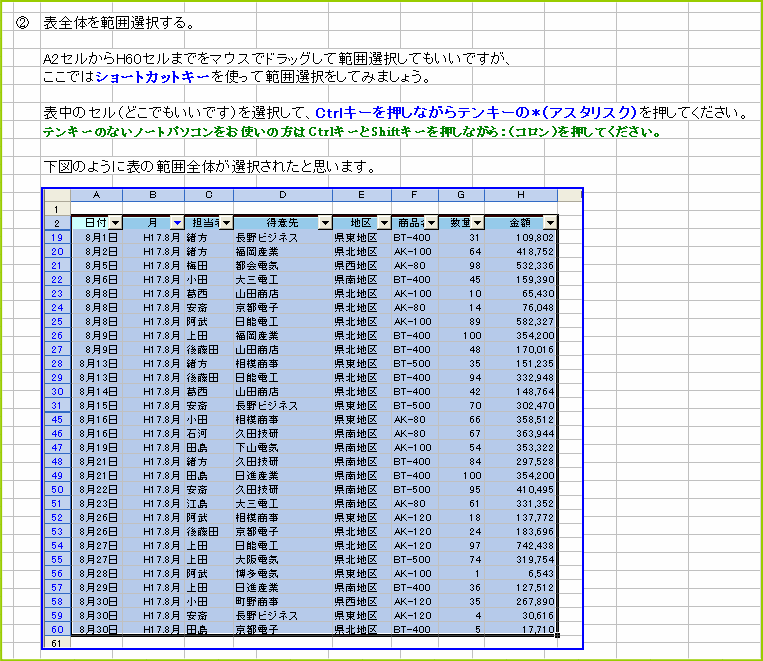763x661 pixels.
Task: Select column F header
Action: click(415, 195)
